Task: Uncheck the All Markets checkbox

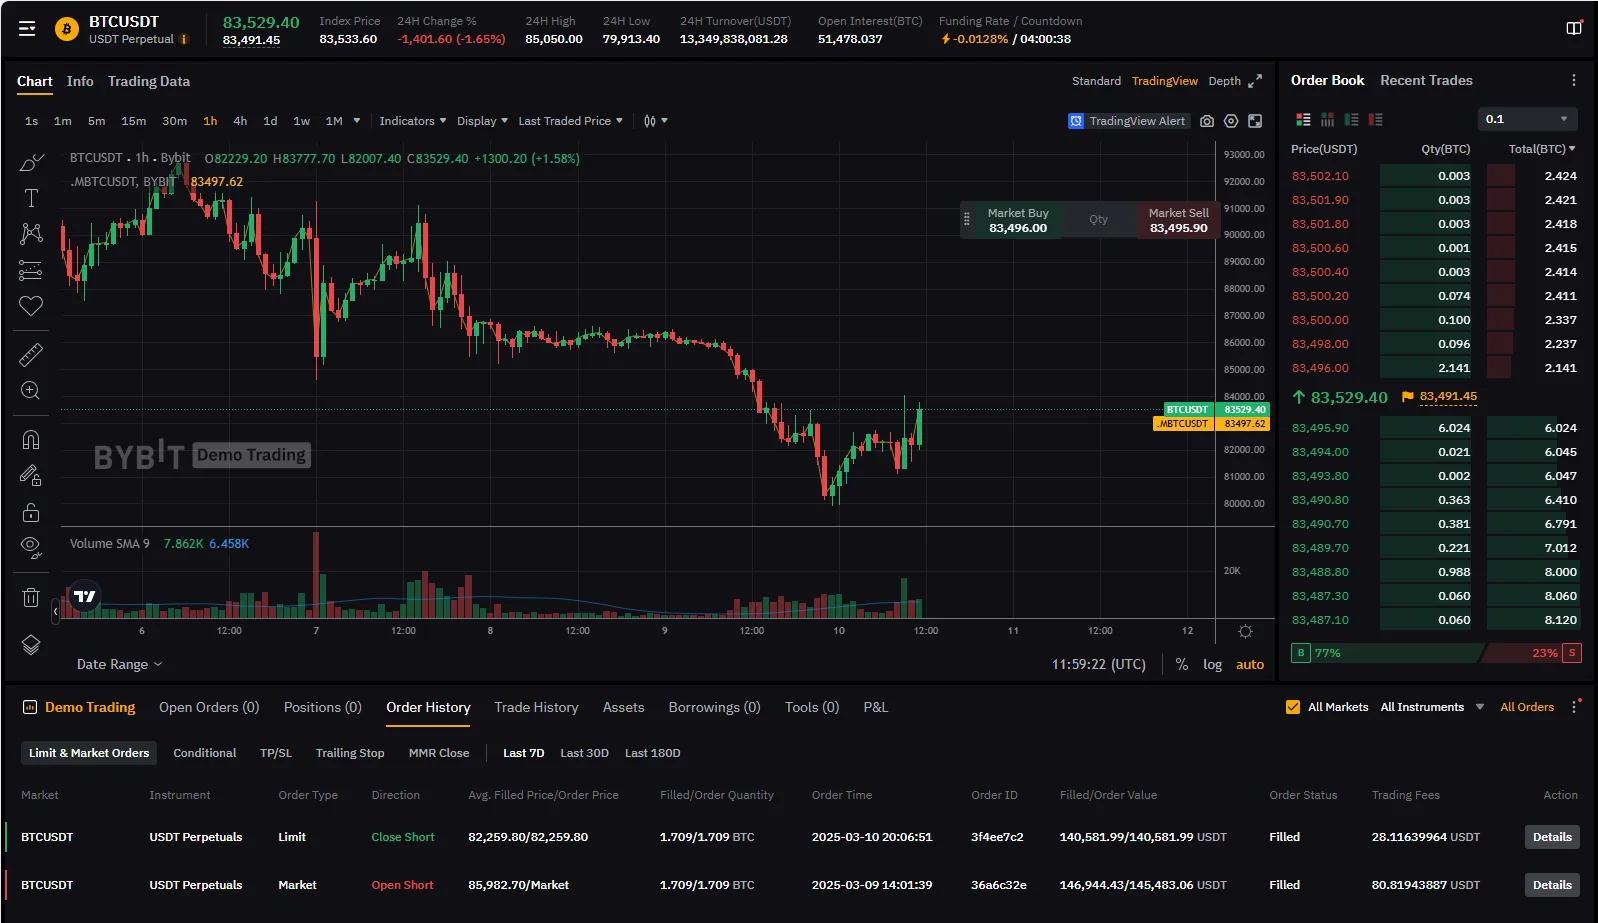Action: coord(1292,707)
